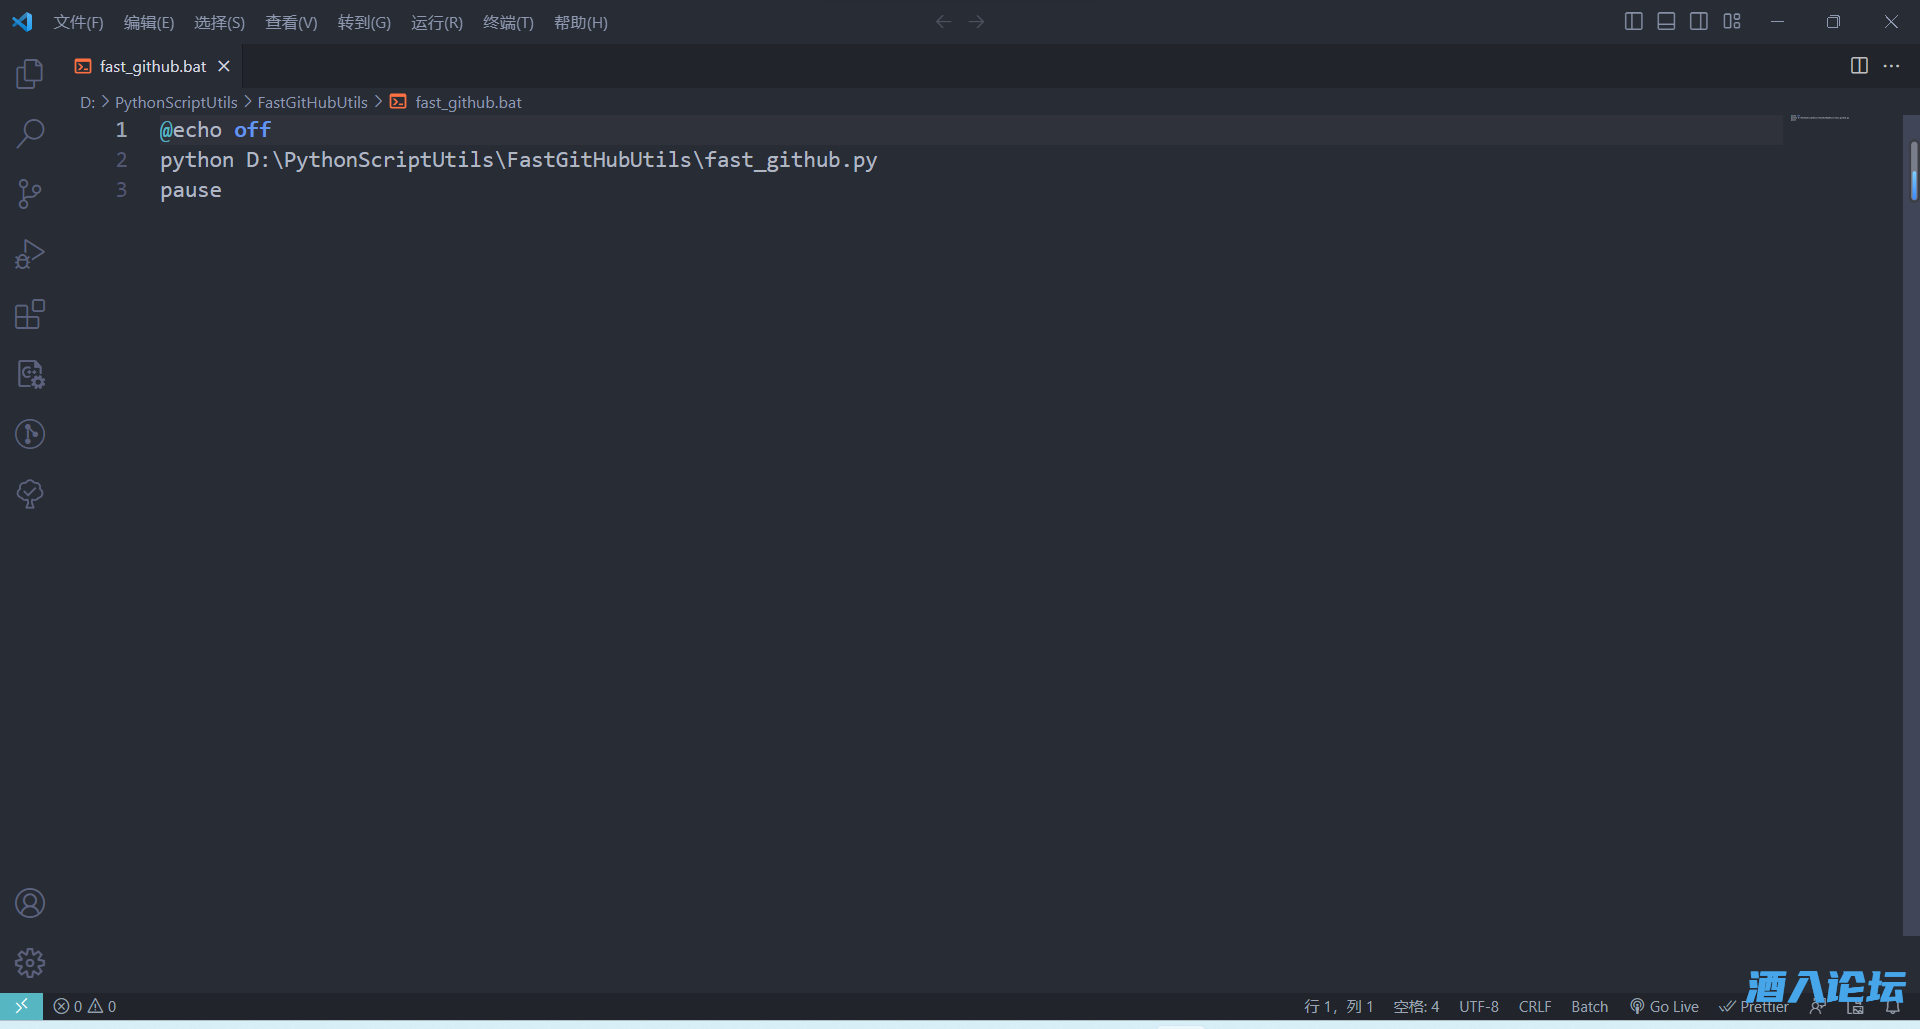Open the 文件(F) menu

click(x=78, y=22)
